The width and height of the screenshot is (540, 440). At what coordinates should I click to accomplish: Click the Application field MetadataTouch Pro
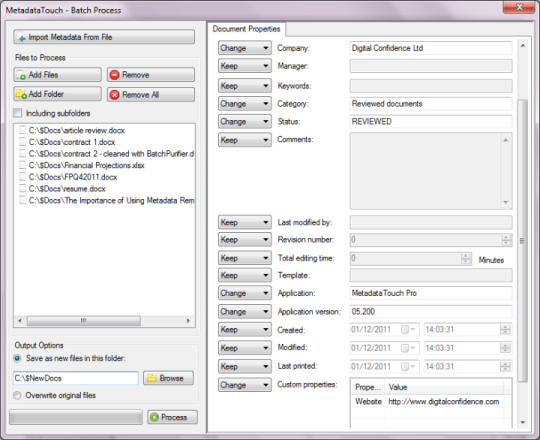(431, 293)
